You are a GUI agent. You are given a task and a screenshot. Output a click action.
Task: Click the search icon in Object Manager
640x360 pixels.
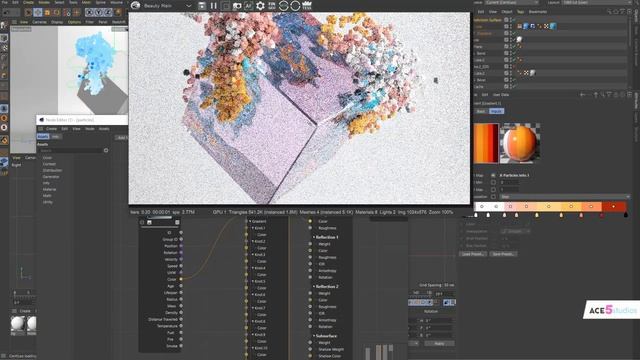(x=609, y=12)
